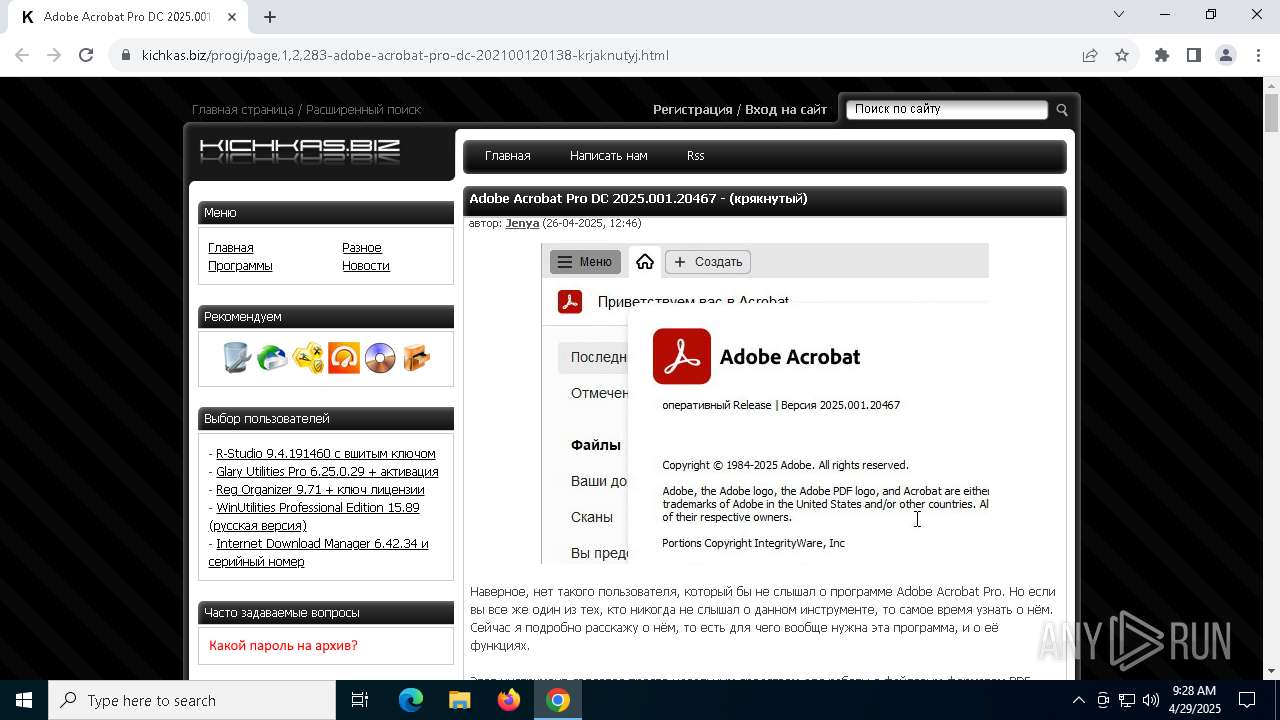The image size is (1280, 720).
Task: Go back using the browser back arrow
Action: (22, 55)
